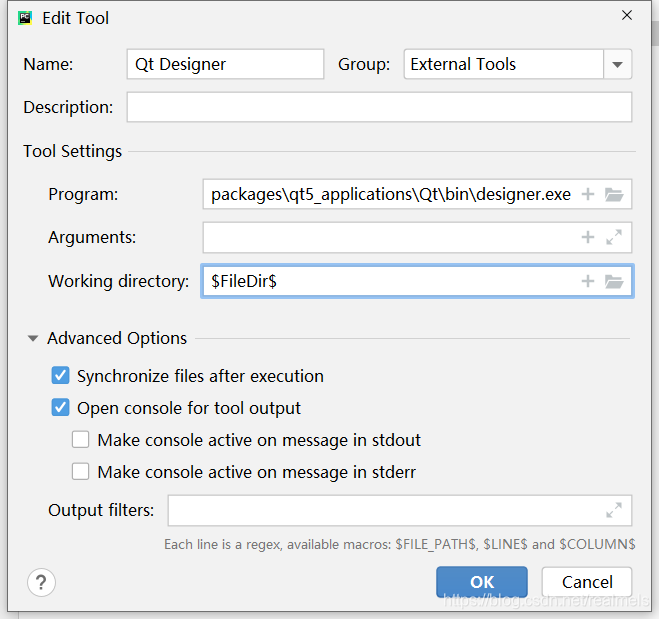Uncheck Synchronize files after execution

click(x=61, y=376)
